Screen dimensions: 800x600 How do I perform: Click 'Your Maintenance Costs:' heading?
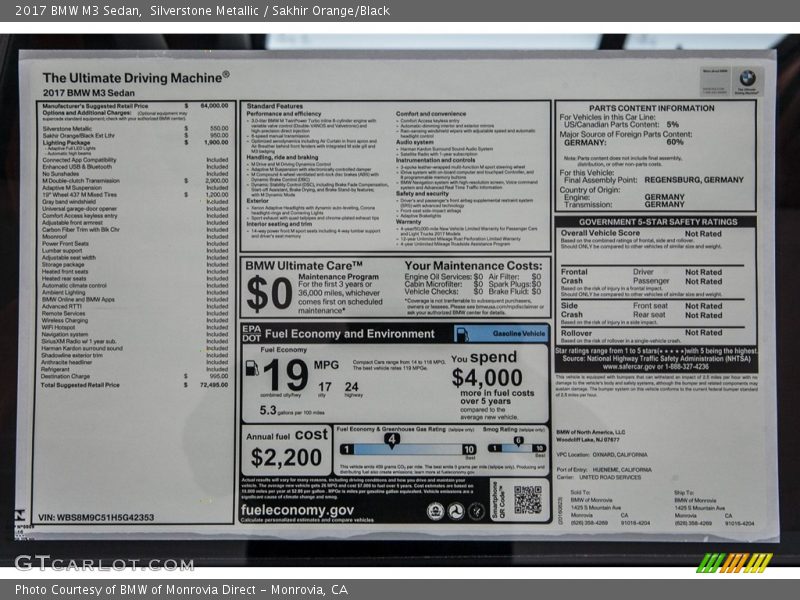[473, 266]
